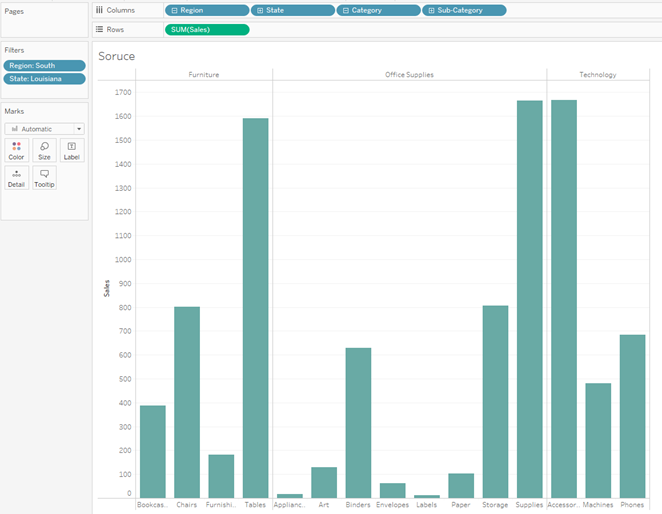Image resolution: width=662 pixels, height=514 pixels.
Task: Open the Color marks card
Action: tap(16, 150)
